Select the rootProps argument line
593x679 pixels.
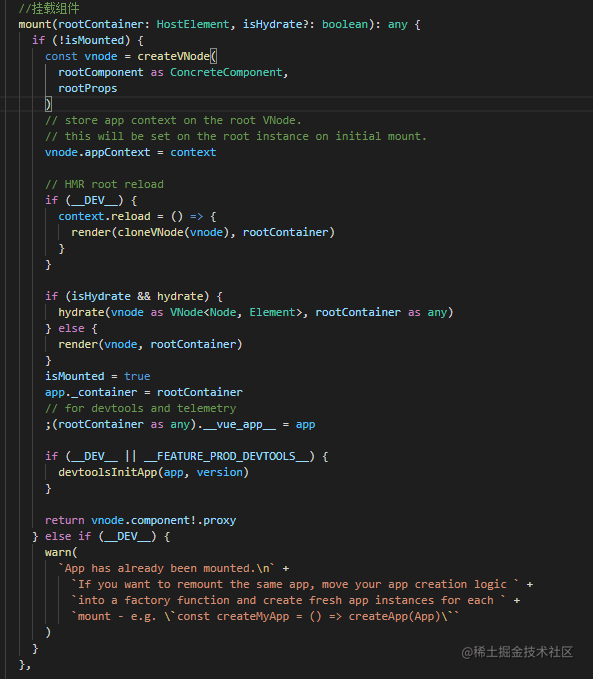click(x=87, y=88)
